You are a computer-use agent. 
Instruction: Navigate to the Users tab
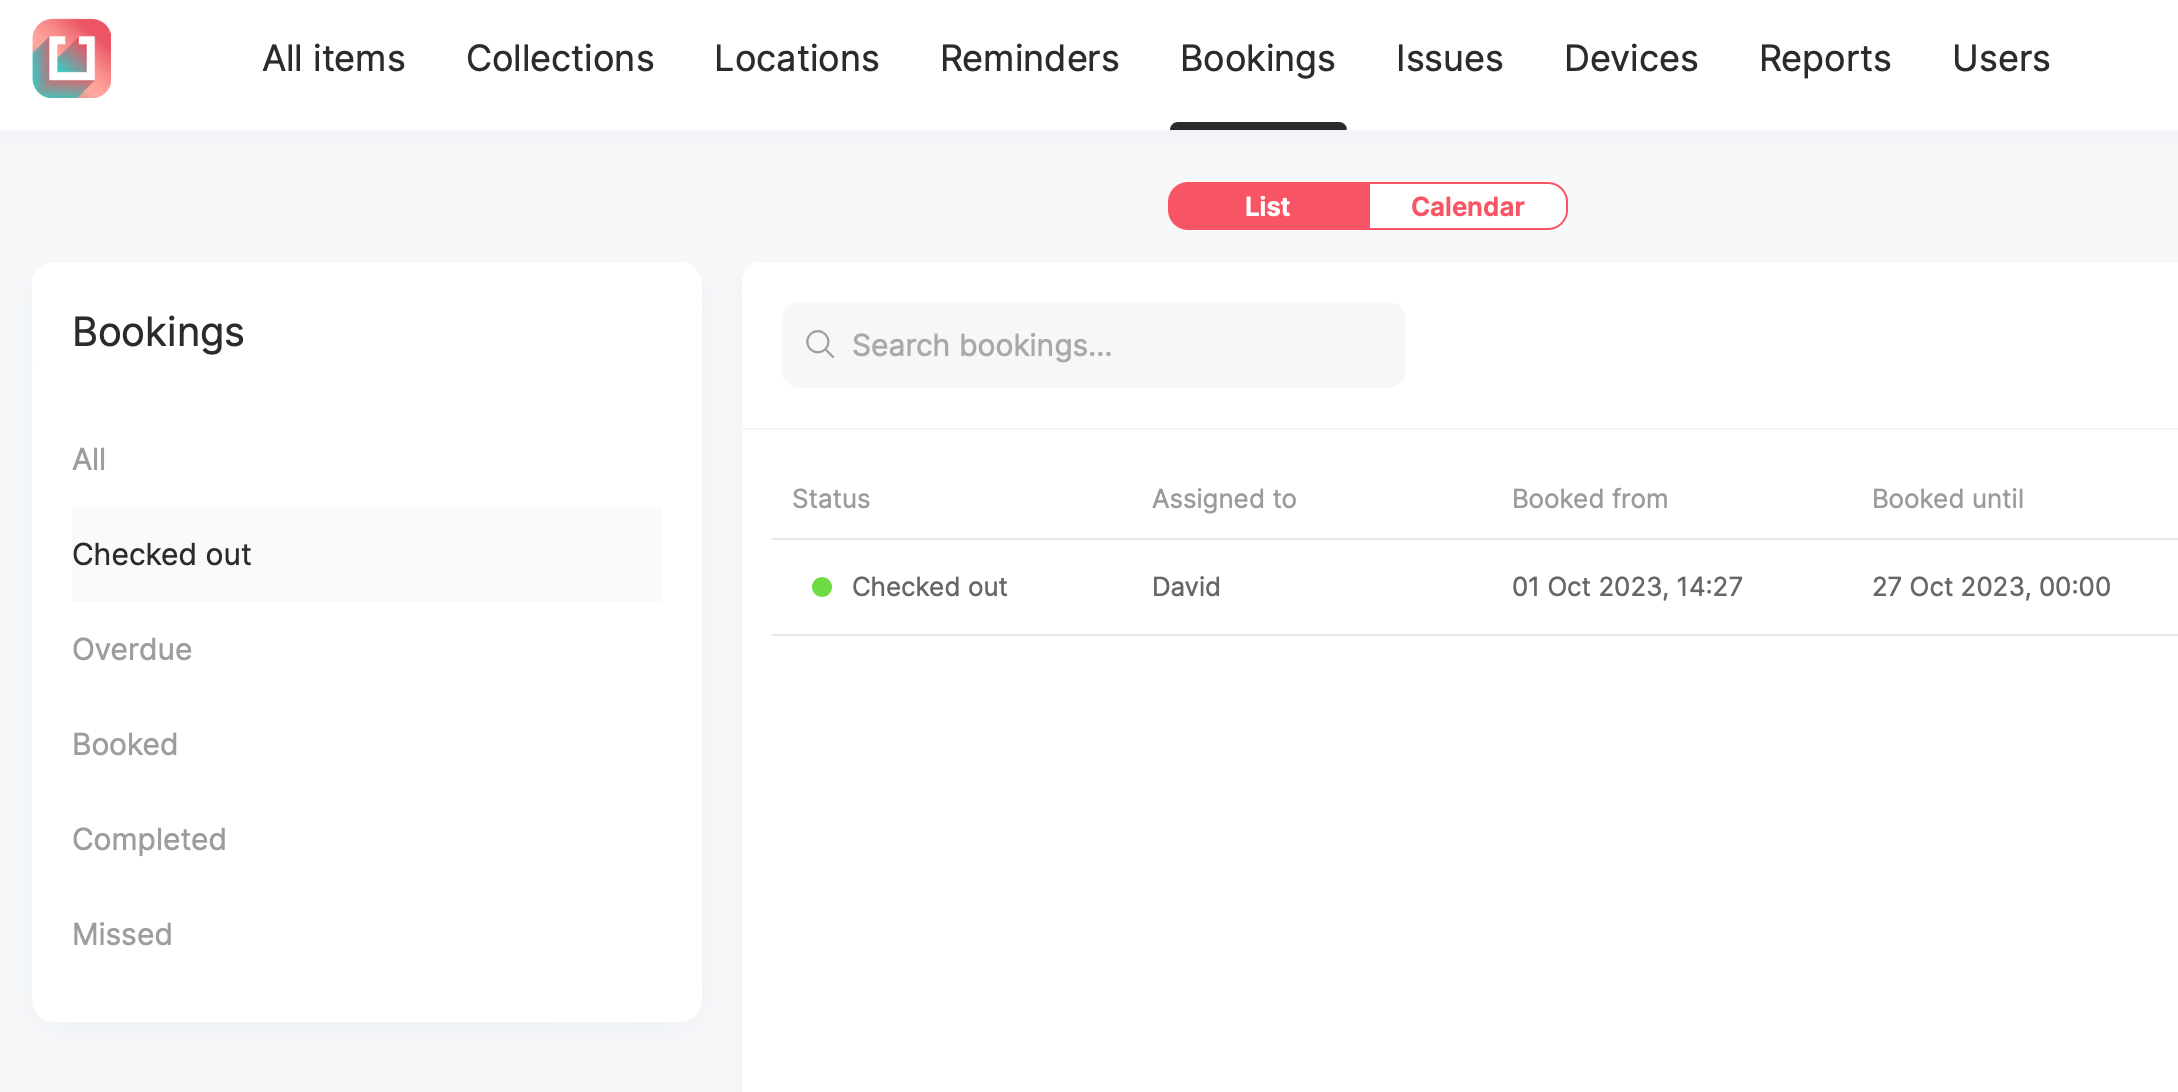(2001, 58)
